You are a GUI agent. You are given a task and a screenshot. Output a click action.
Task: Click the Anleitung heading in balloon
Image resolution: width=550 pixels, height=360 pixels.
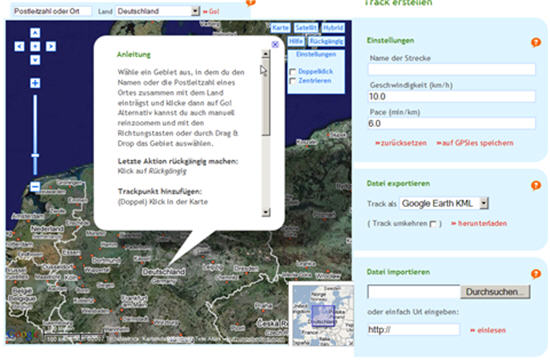point(134,55)
